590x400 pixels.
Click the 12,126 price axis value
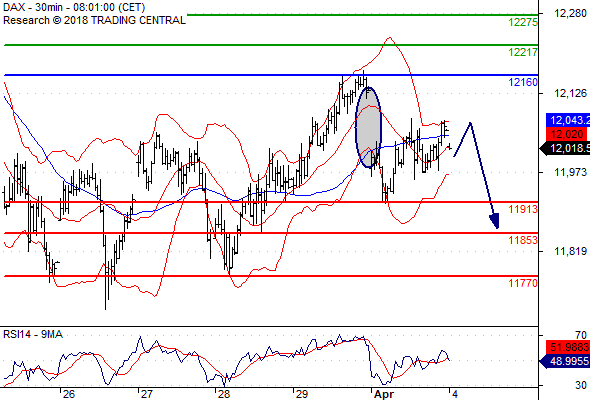[x=570, y=93]
